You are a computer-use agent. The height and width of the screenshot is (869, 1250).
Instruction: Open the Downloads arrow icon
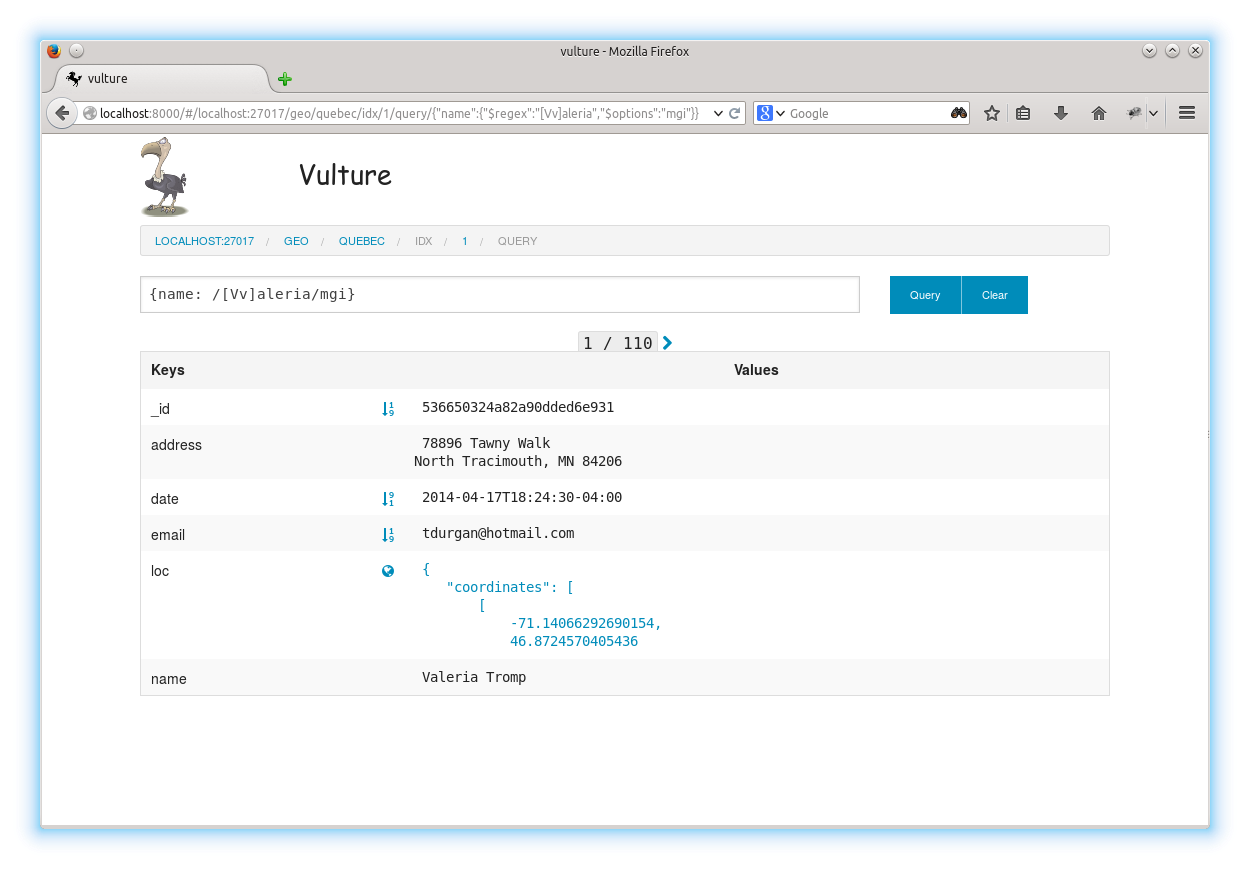pyautogui.click(x=1061, y=113)
